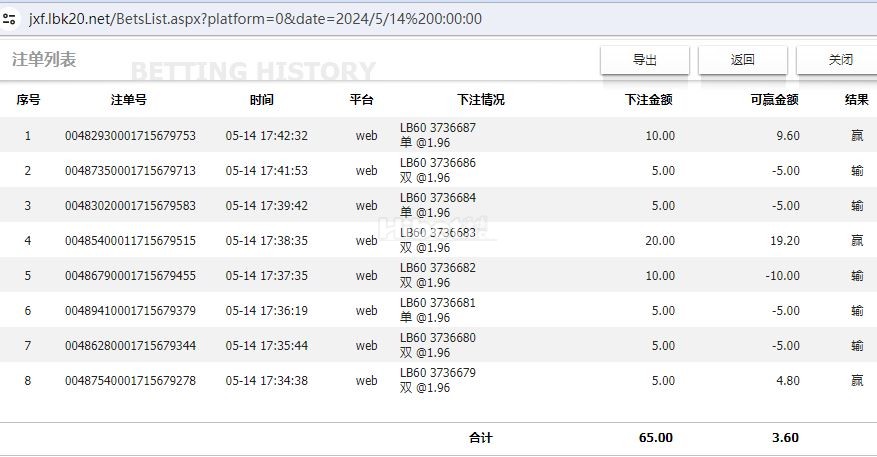Viewport: 877px width, 457px height.
Task: Select order number 00487540001715679278
Action: pyautogui.click(x=130, y=380)
